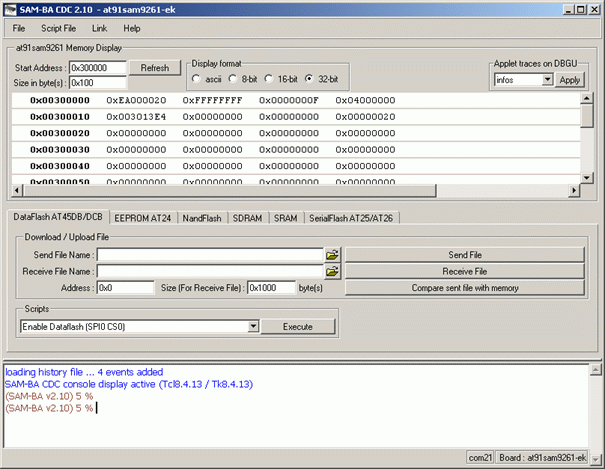Click console scroll down arrow

coord(595,459)
